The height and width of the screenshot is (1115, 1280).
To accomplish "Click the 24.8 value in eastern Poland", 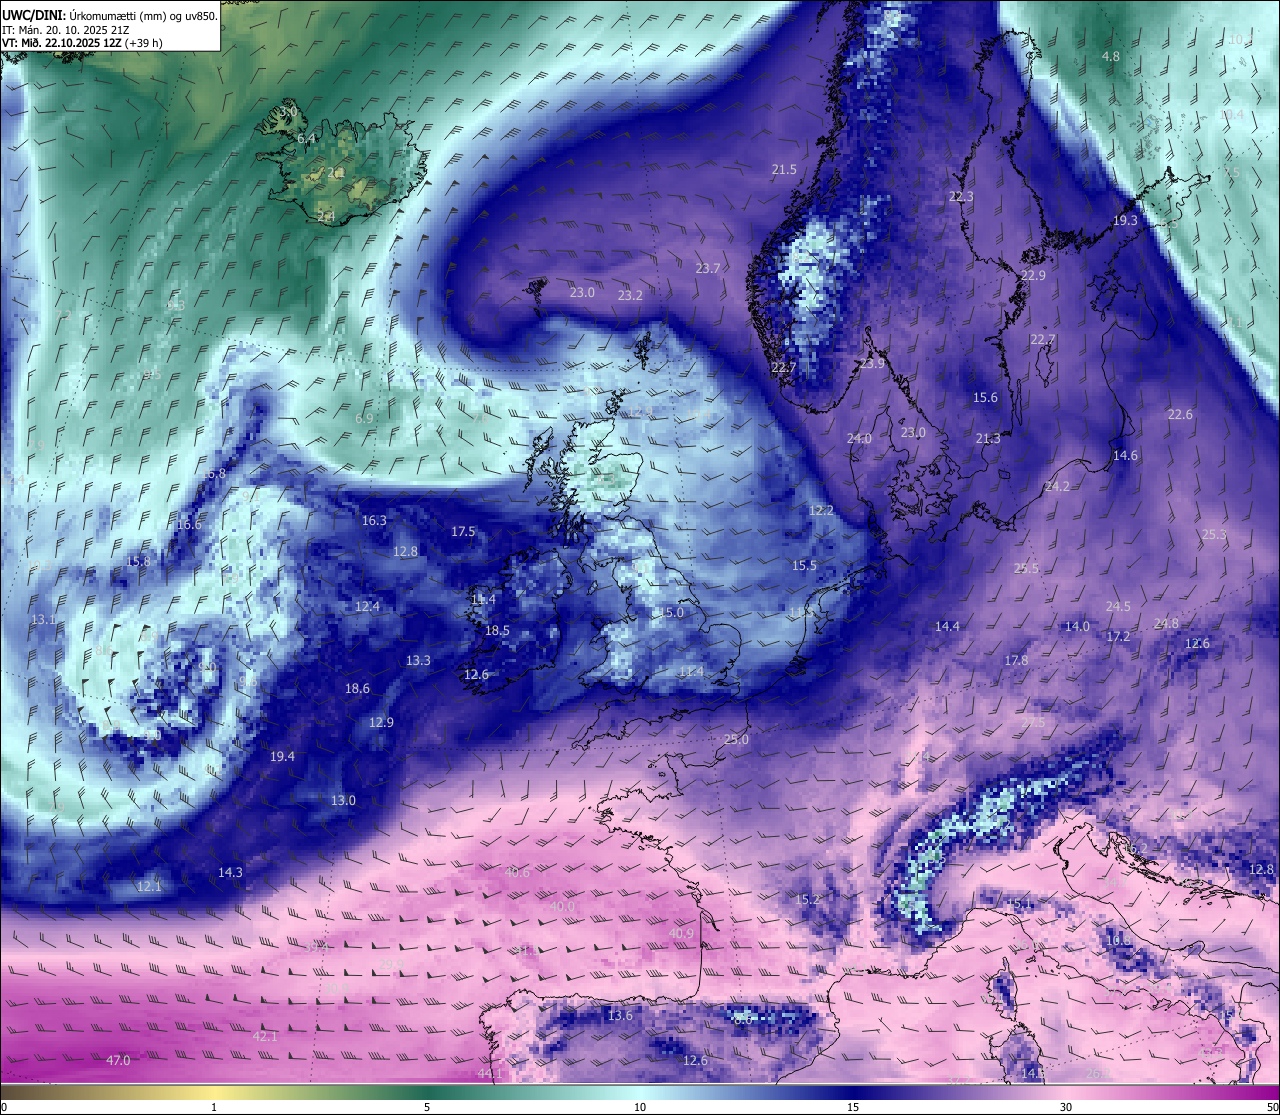I will tap(1166, 624).
